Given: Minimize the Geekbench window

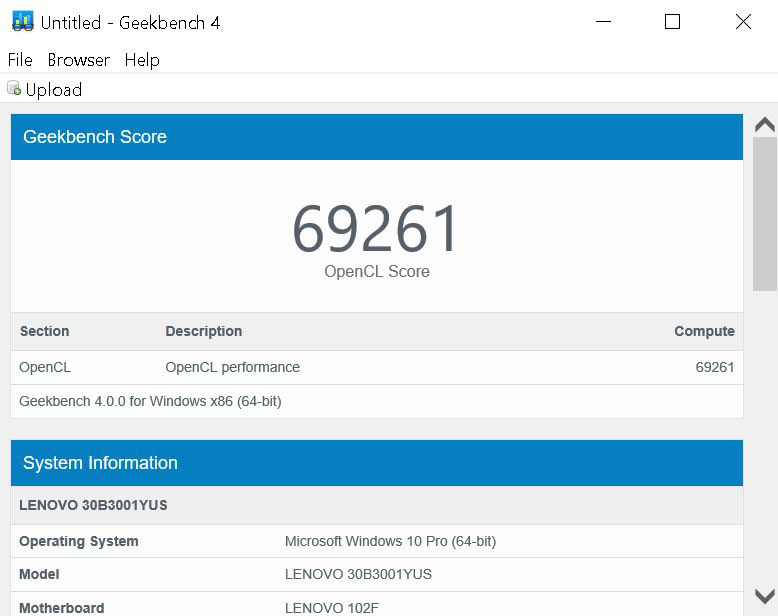Looking at the screenshot, I should (603, 22).
